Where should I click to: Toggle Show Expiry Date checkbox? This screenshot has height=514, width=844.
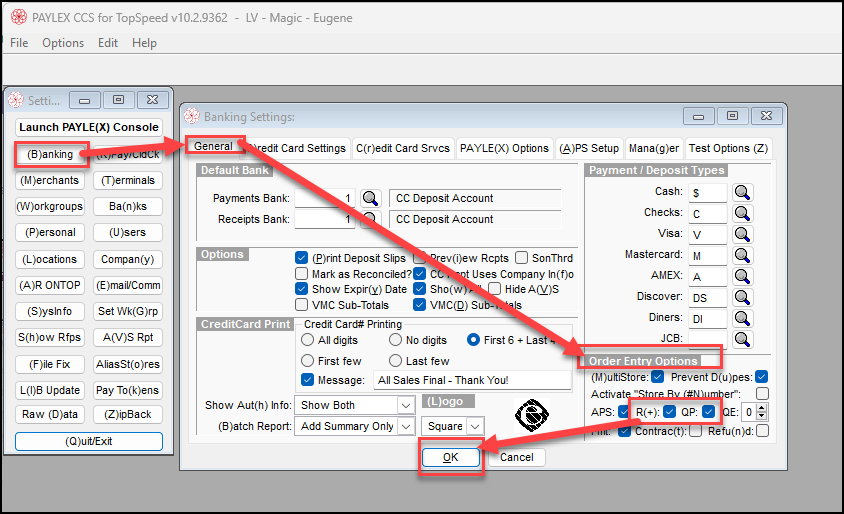point(301,289)
